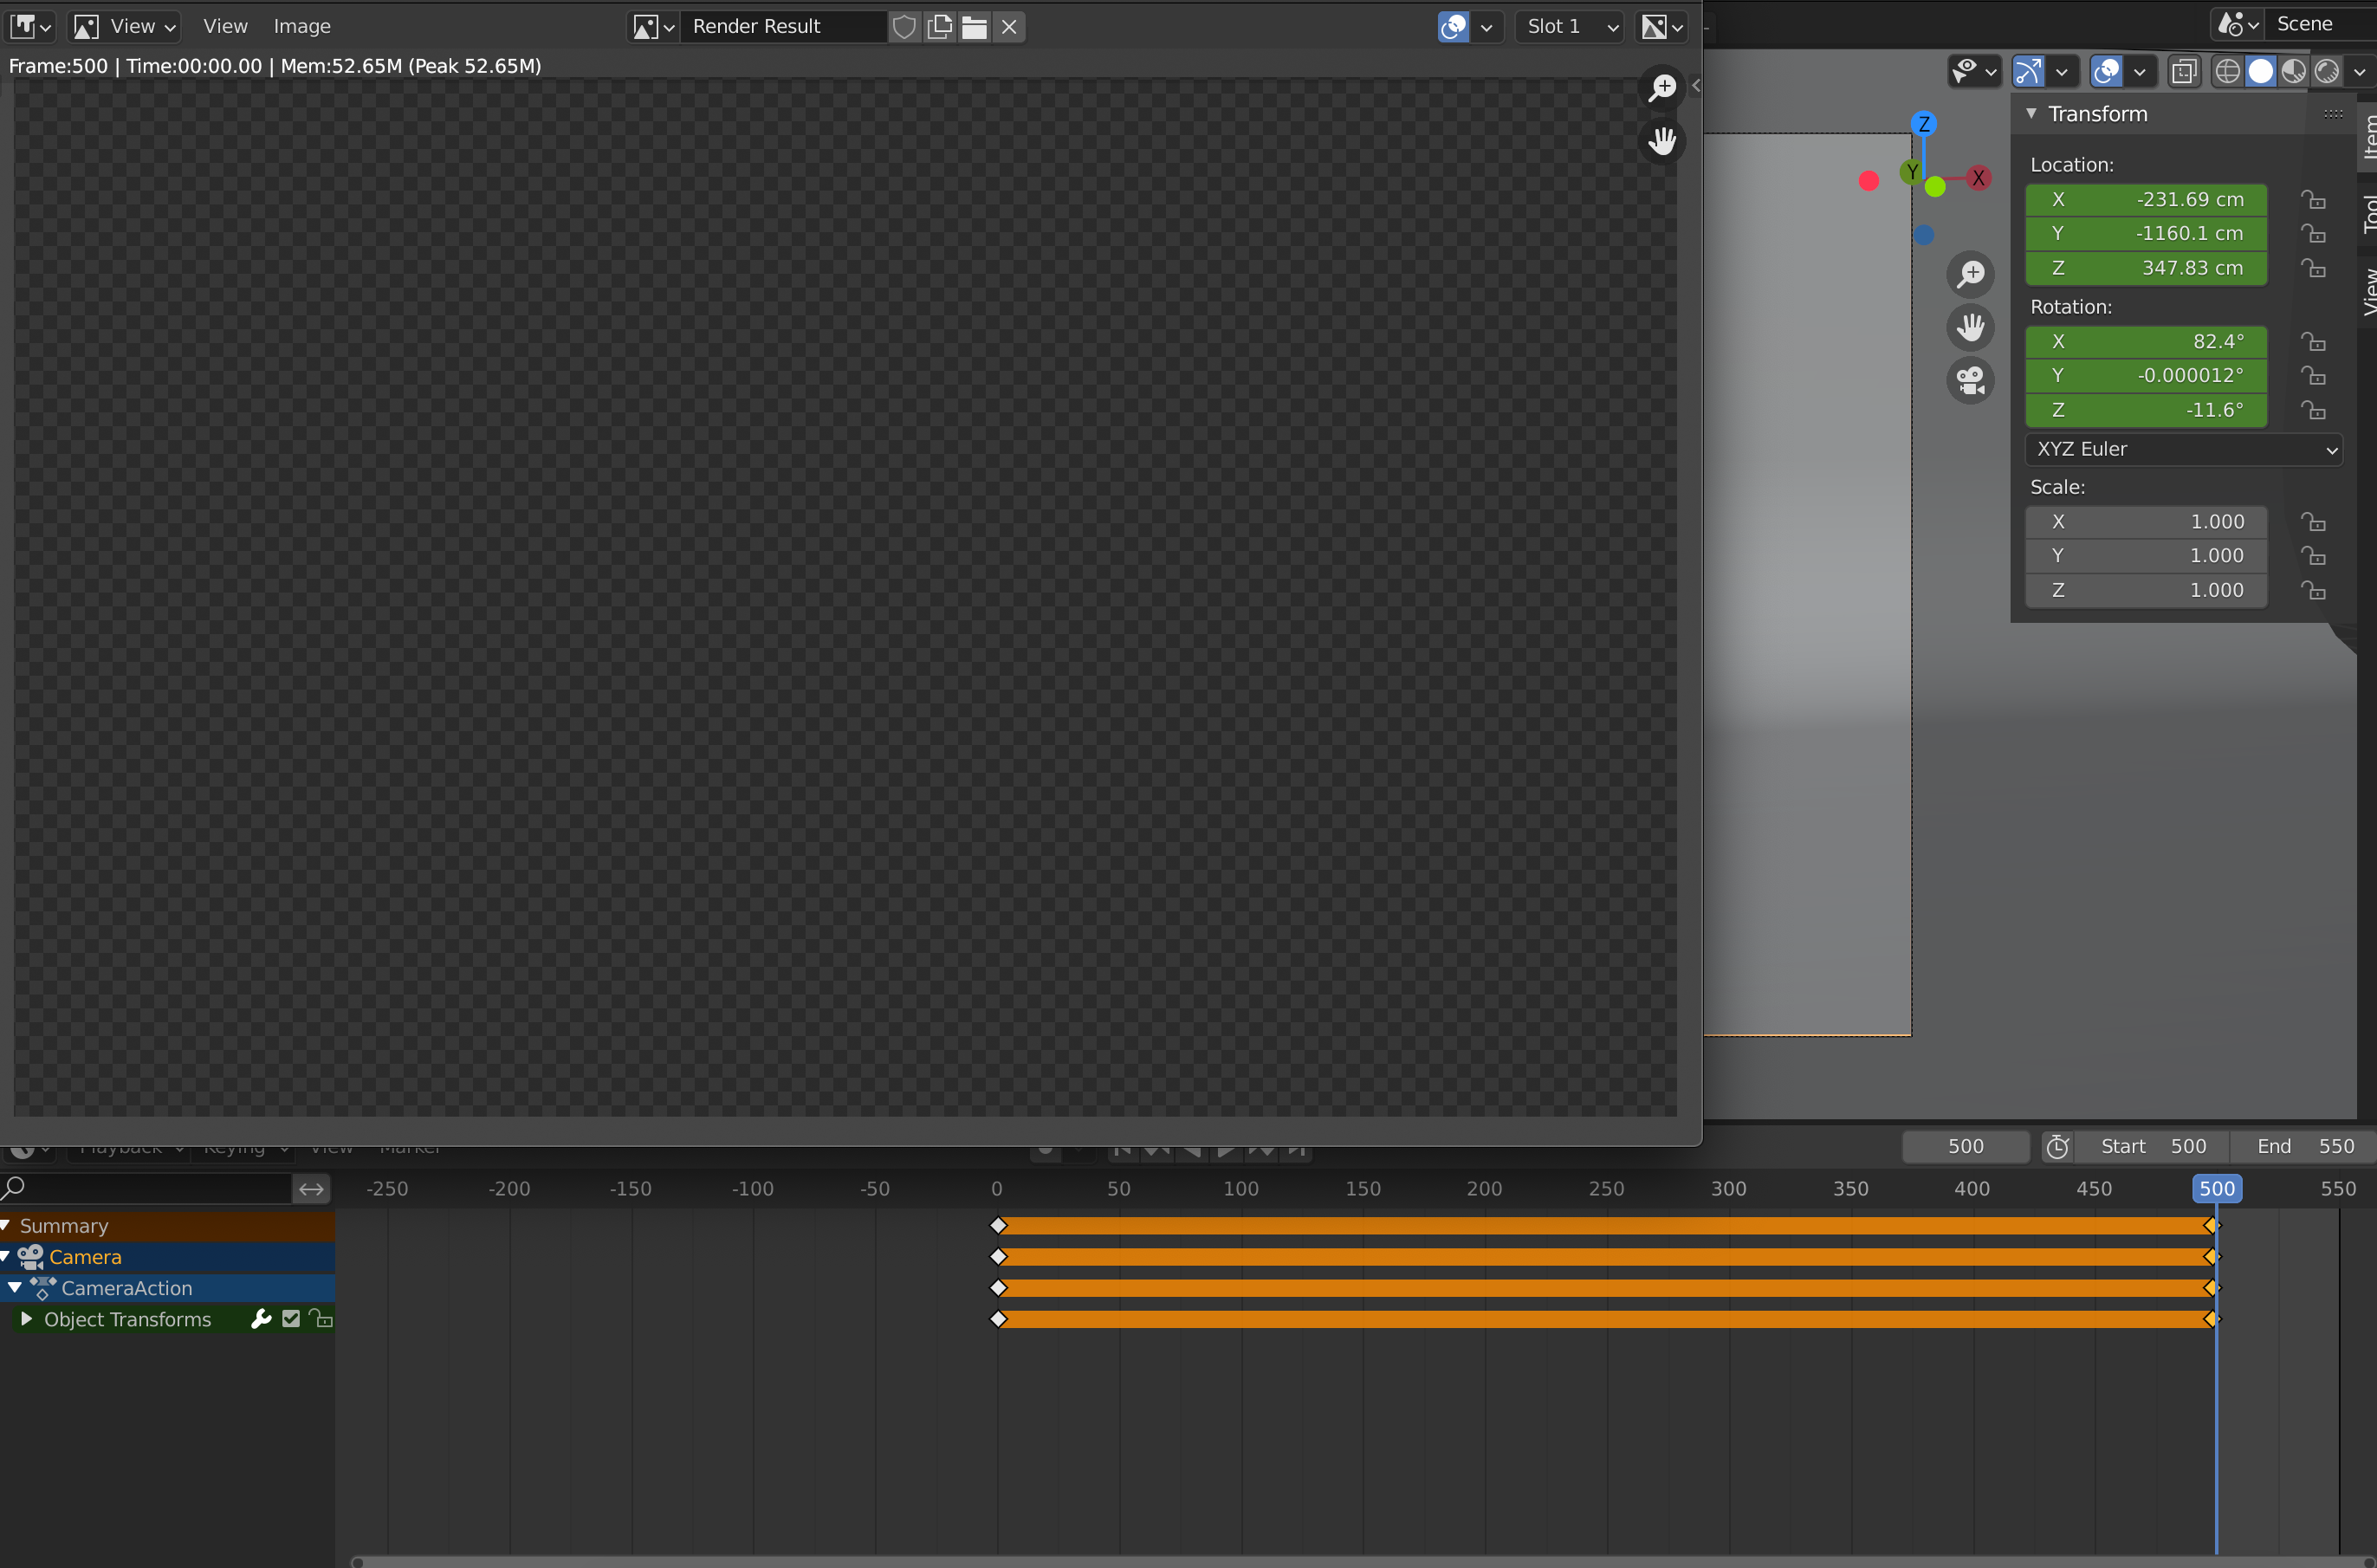Image resolution: width=2377 pixels, height=1568 pixels.
Task: Toggle X-Ray mode in the viewport header
Action: [2185, 71]
